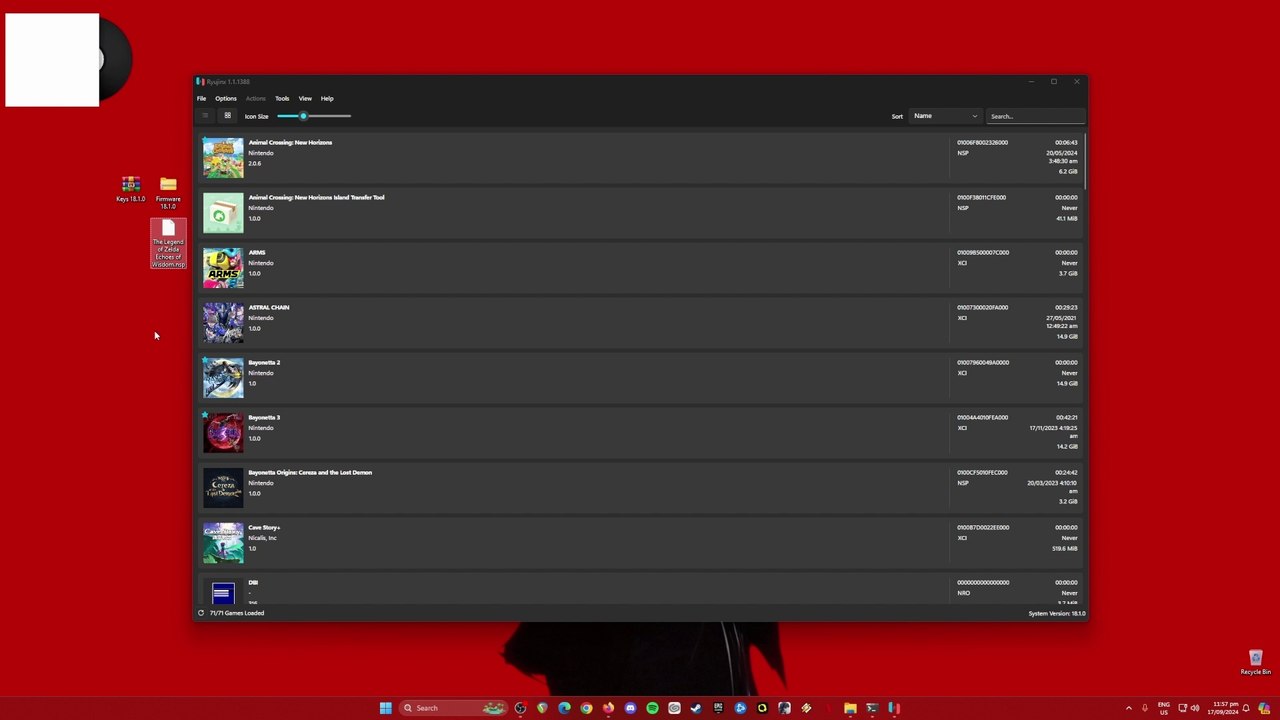Open the Actions menu

point(256,98)
